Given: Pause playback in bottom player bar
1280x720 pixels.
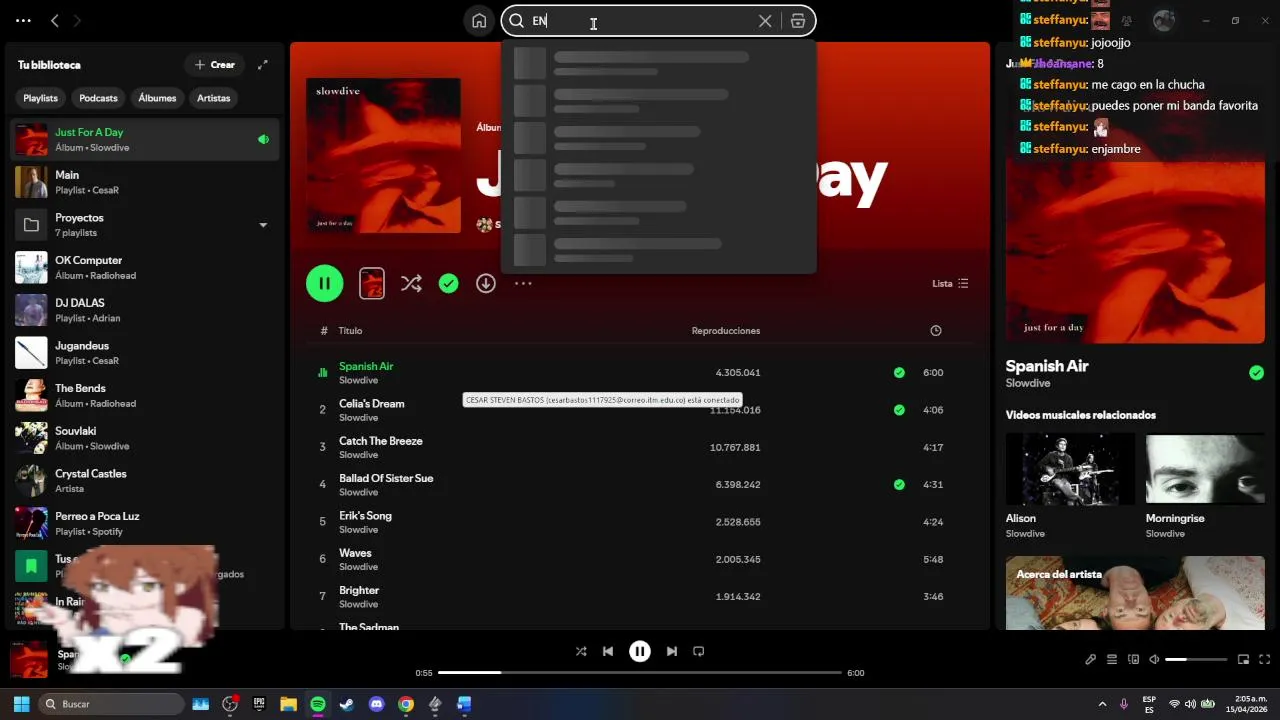Looking at the screenshot, I should (x=640, y=651).
